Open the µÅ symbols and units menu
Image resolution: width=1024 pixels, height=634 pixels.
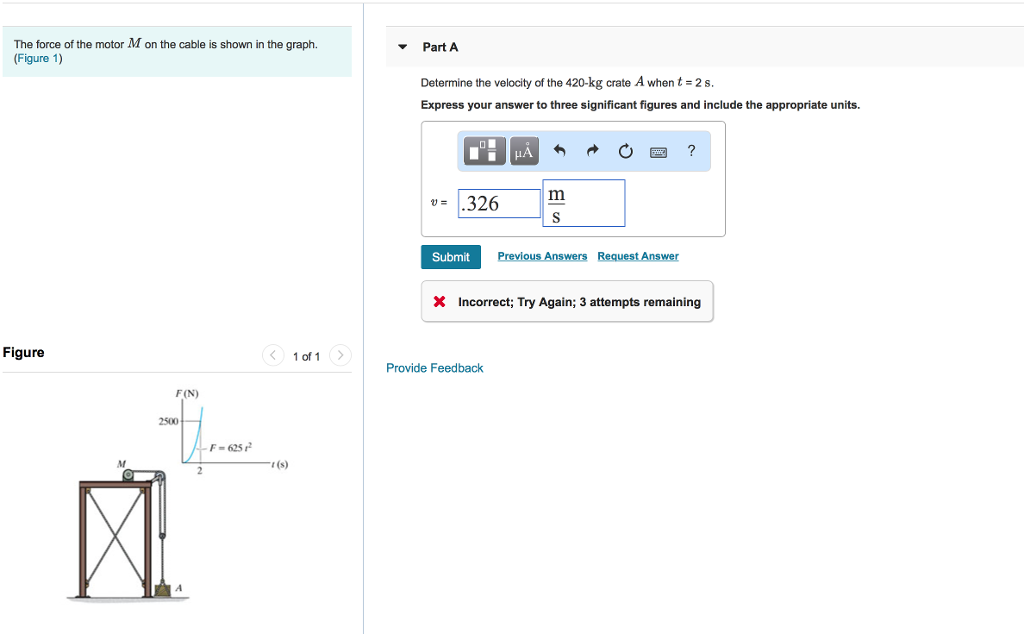point(524,152)
